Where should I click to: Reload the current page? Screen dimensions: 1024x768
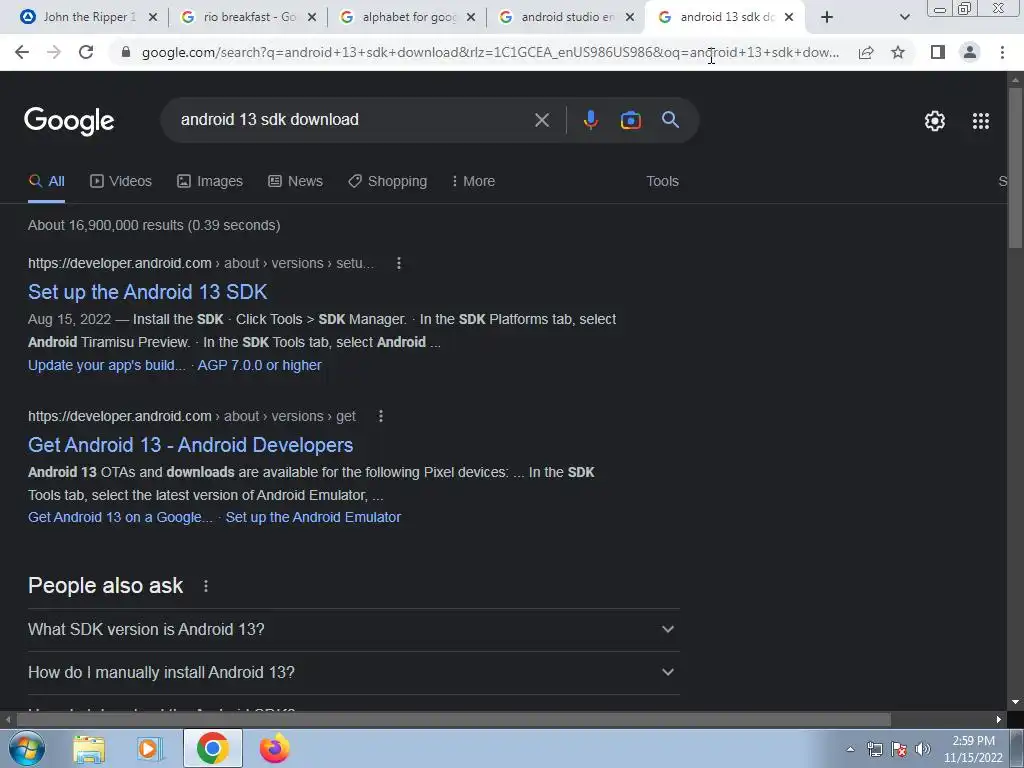pyautogui.click(x=86, y=52)
